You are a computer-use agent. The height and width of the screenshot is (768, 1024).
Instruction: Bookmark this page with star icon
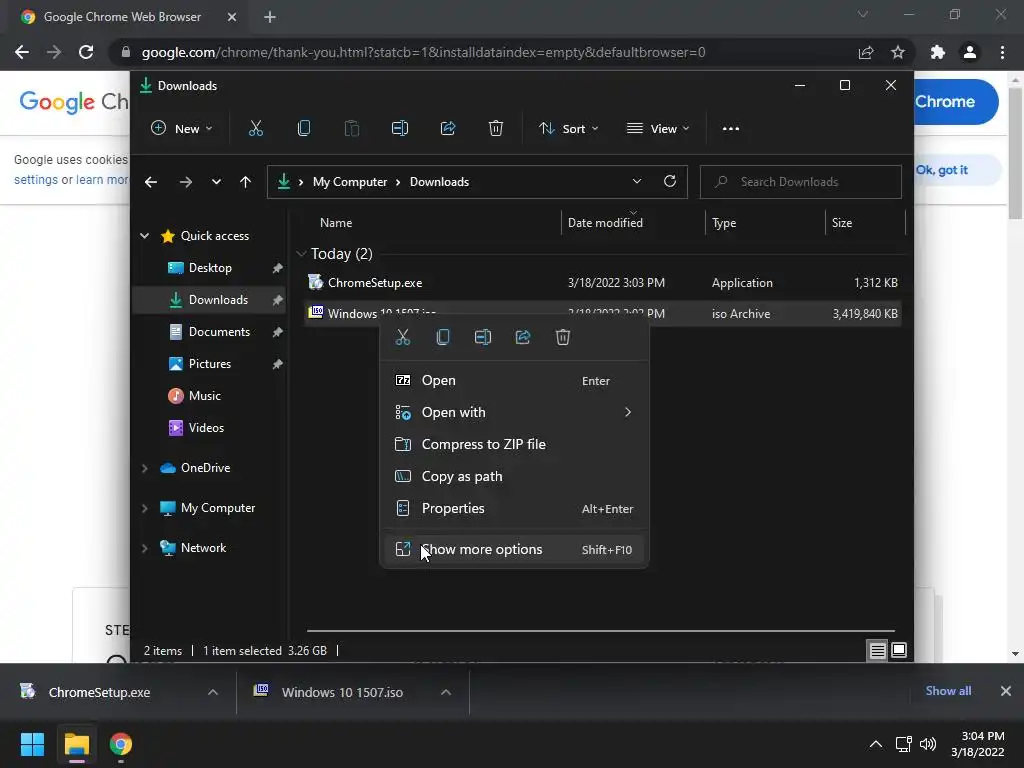898,52
